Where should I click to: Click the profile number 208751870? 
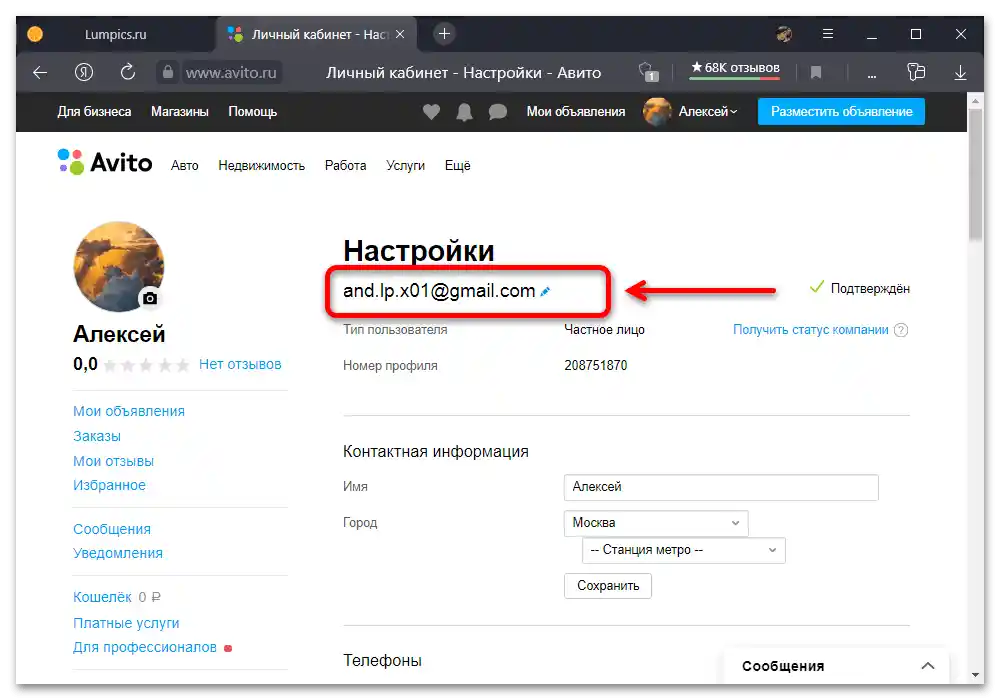(x=596, y=366)
